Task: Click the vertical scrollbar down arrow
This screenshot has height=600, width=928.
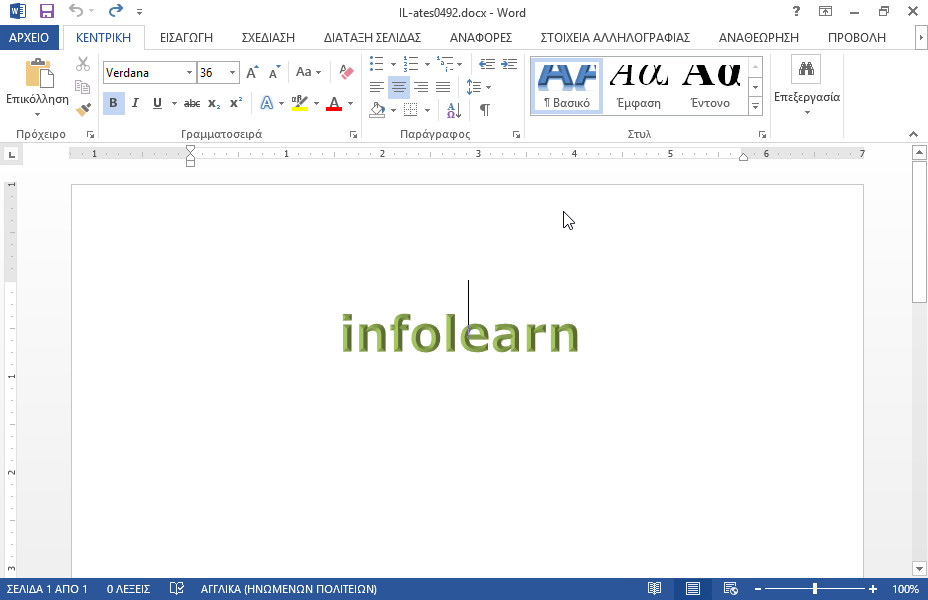Action: [x=919, y=569]
